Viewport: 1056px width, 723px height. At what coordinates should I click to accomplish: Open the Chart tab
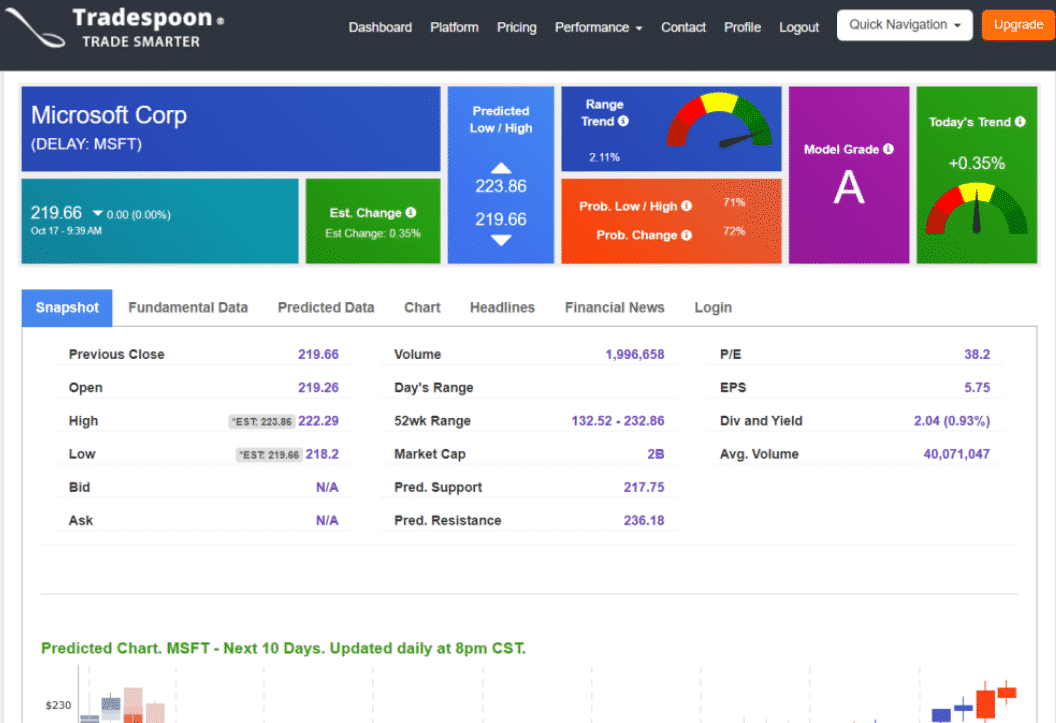pyautogui.click(x=422, y=308)
